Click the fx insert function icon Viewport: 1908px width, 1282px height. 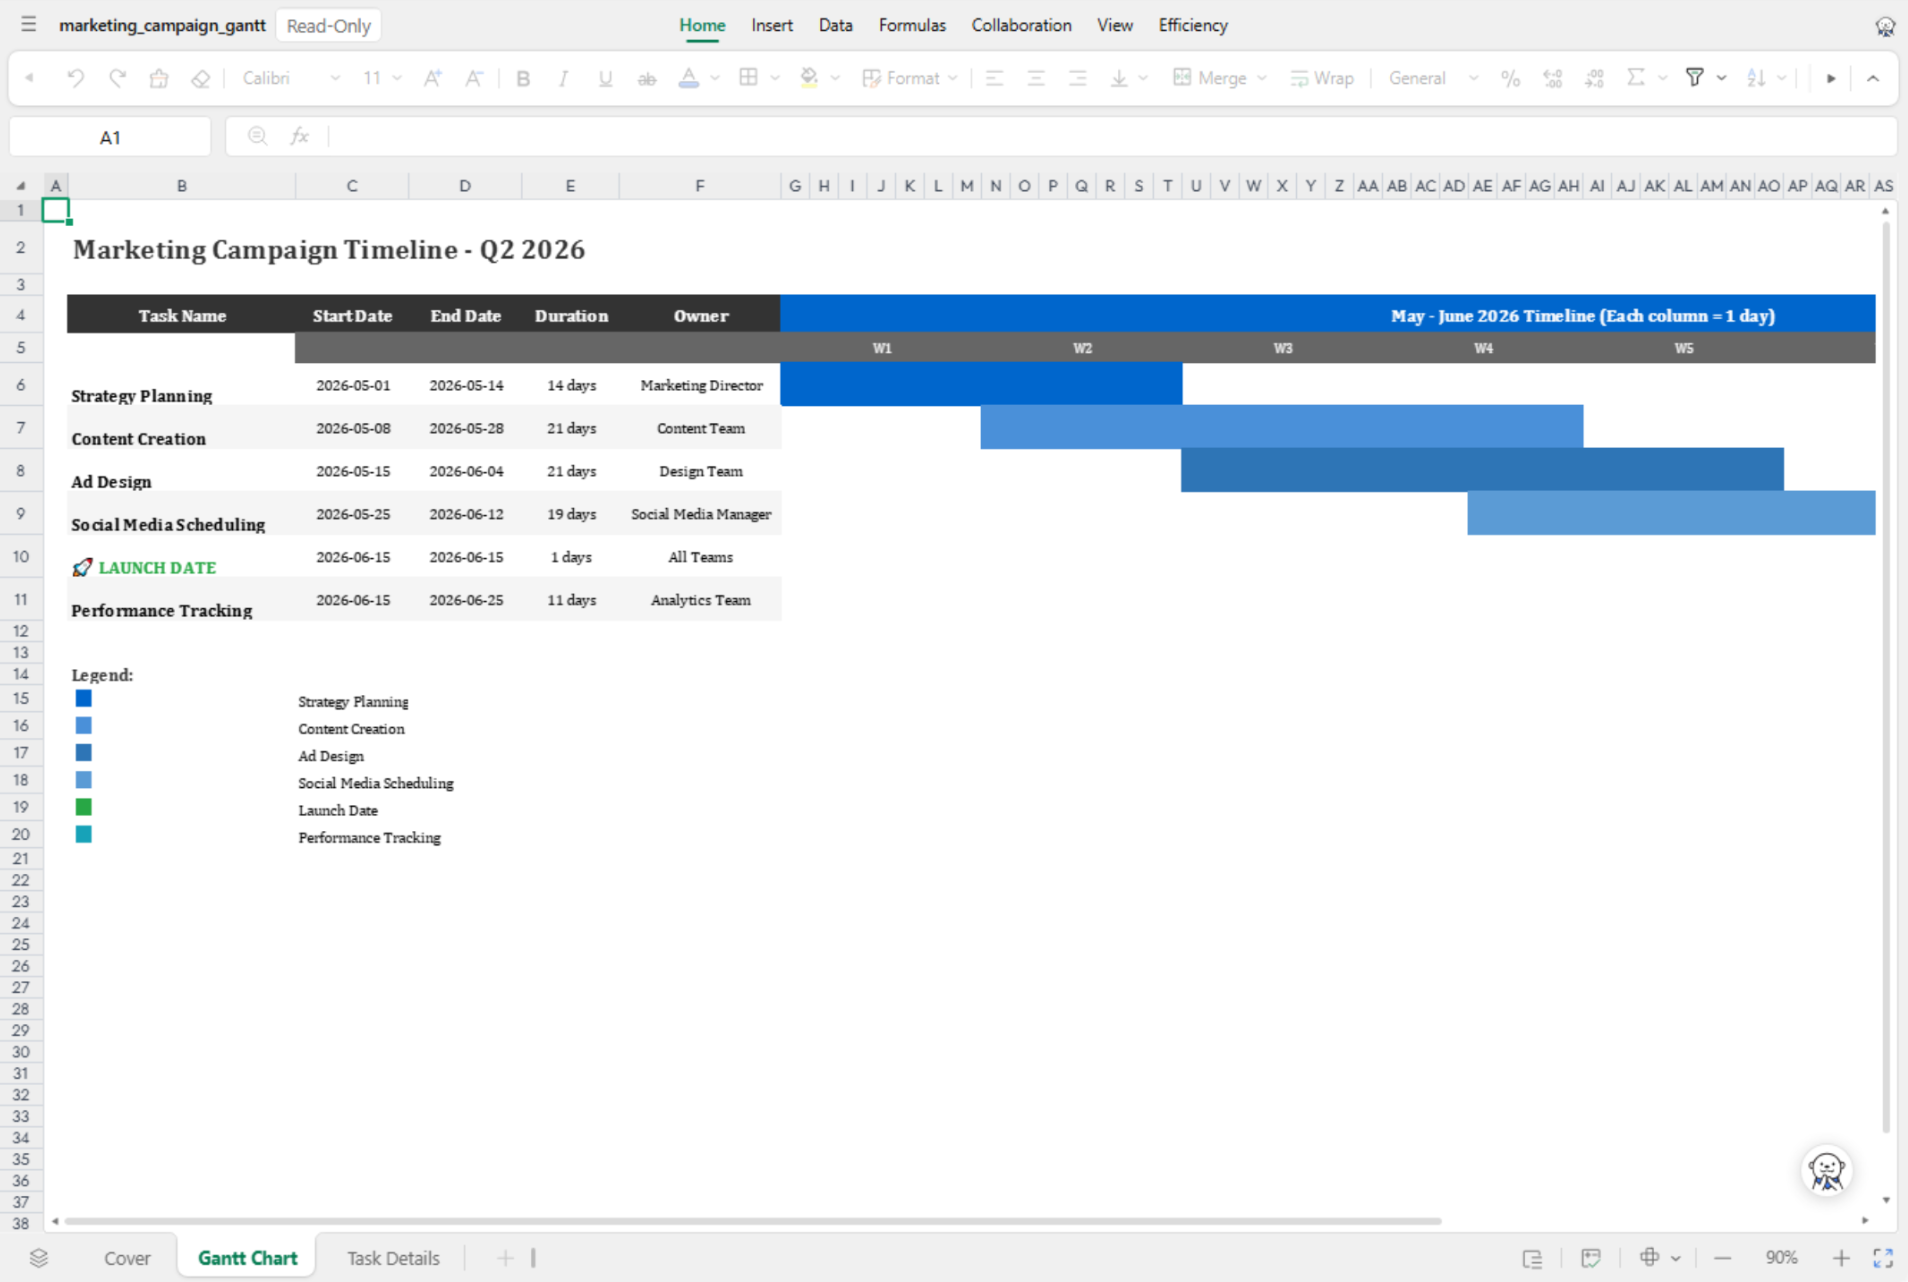[299, 136]
